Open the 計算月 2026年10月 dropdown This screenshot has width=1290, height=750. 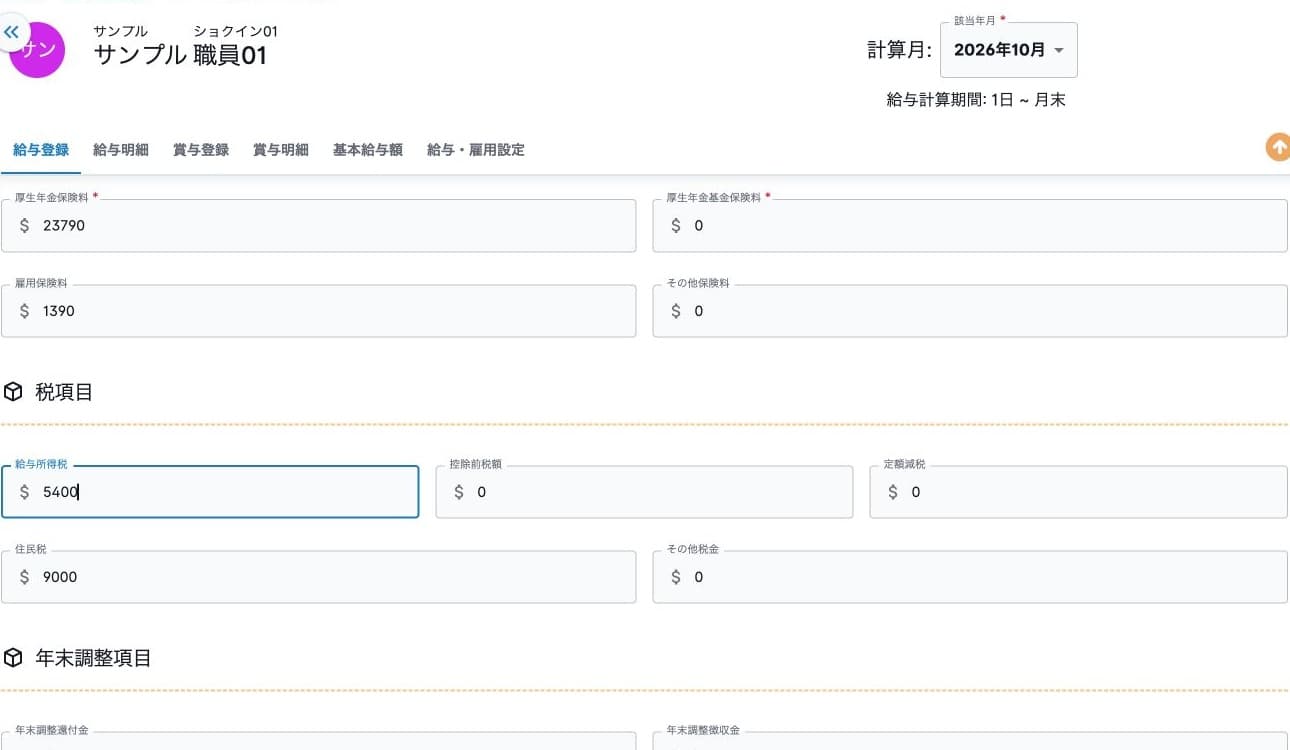1009,50
